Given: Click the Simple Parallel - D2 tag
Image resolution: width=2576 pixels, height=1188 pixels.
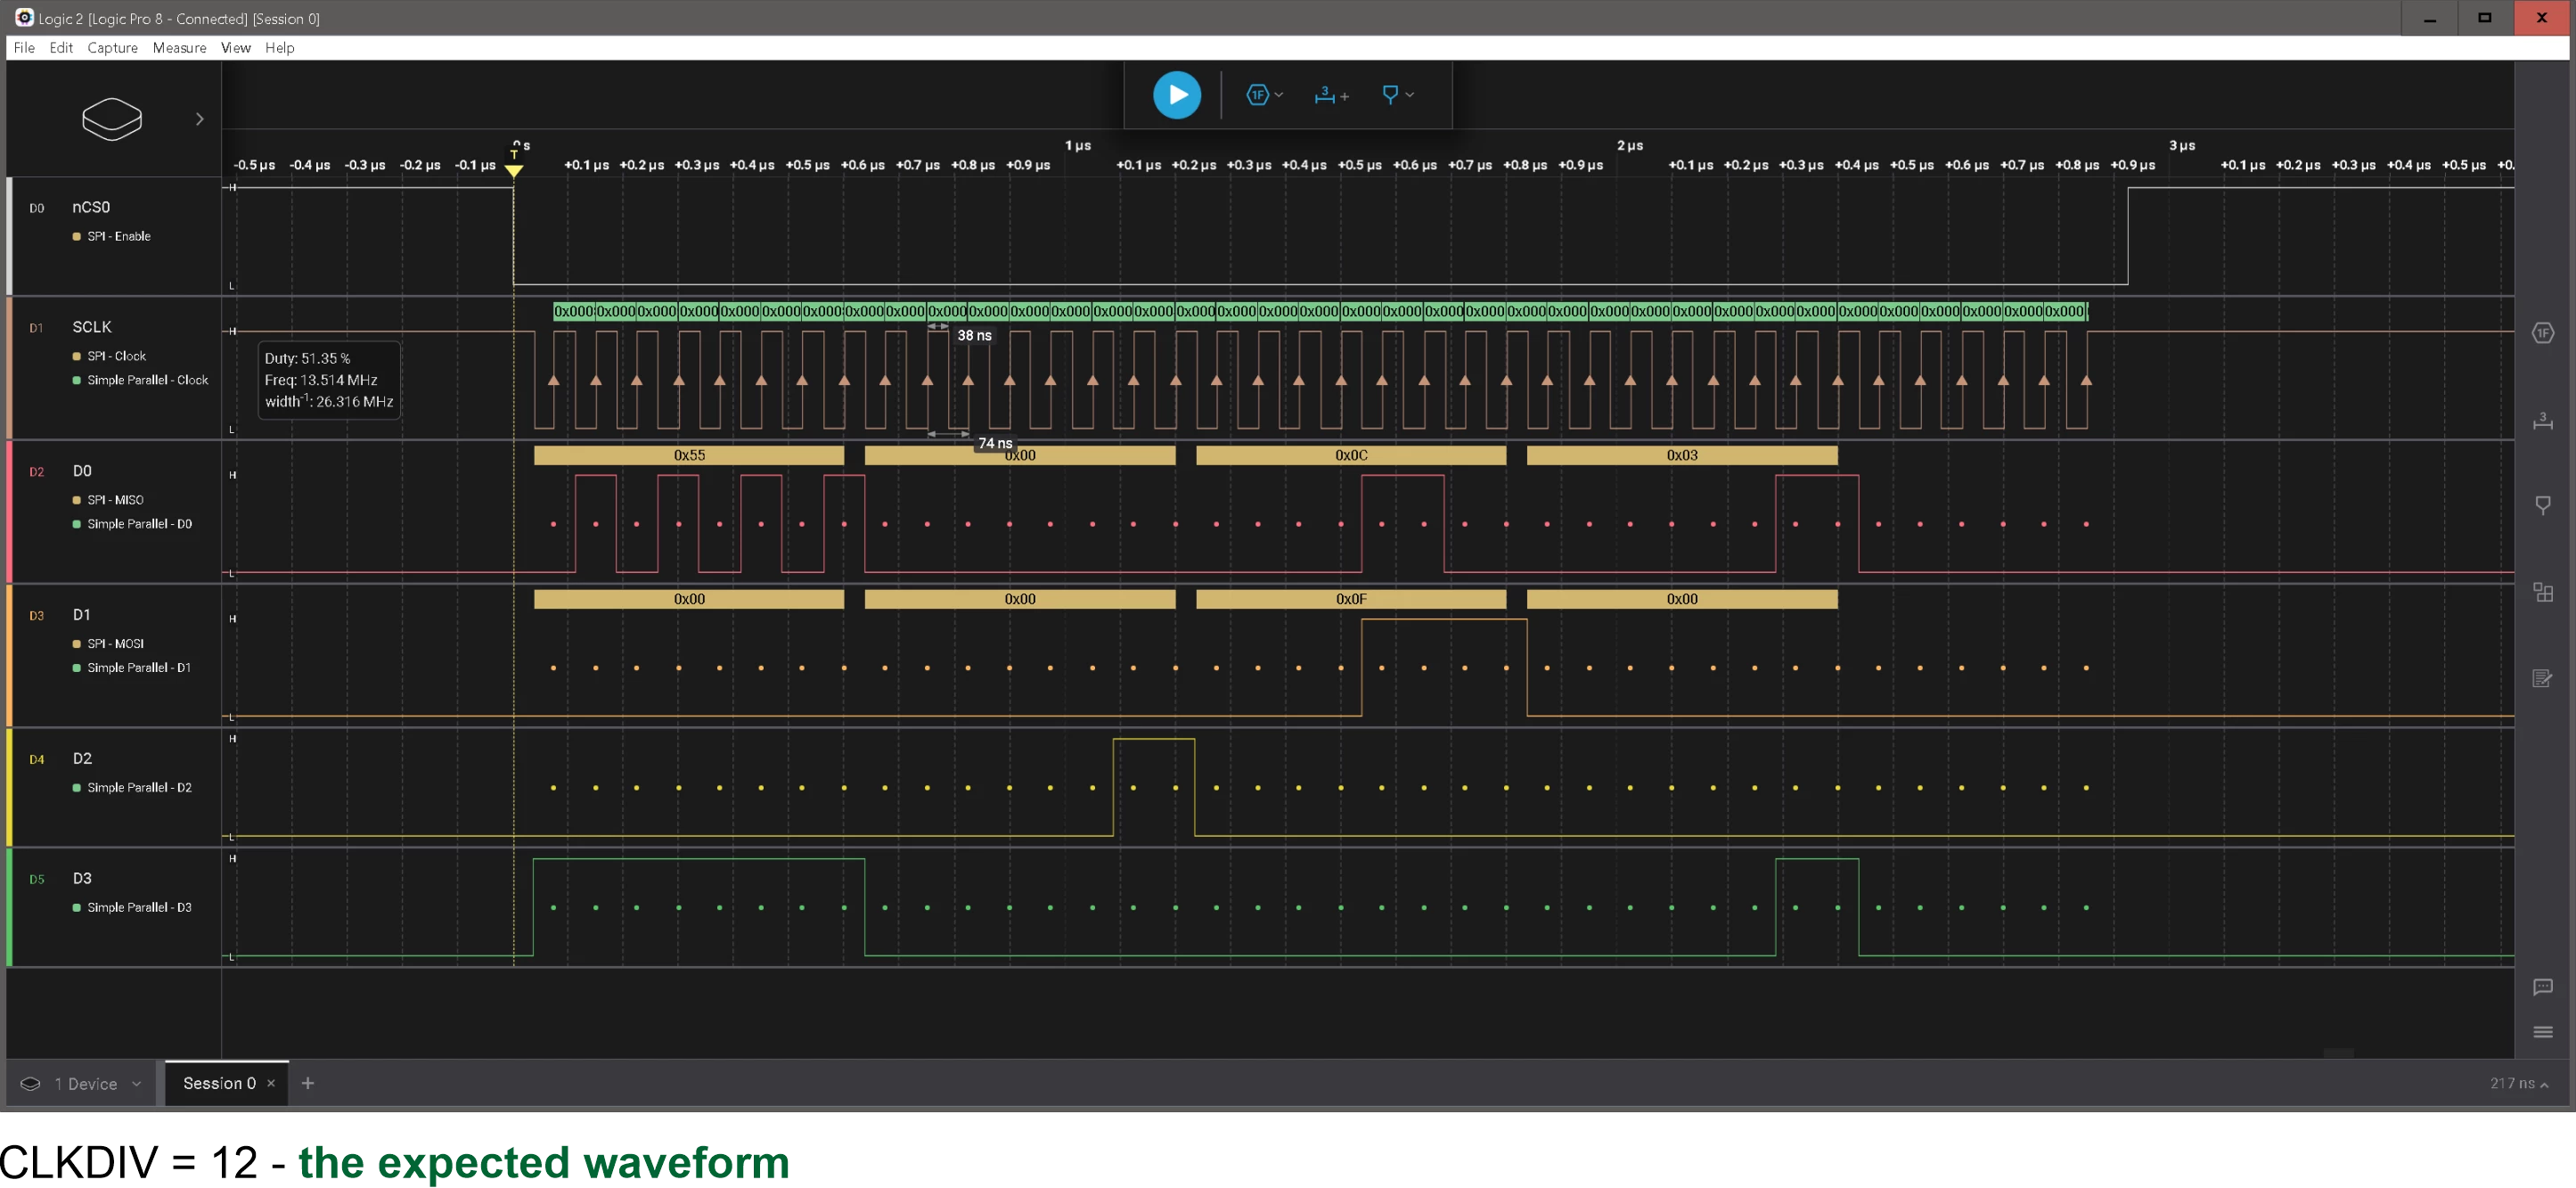Looking at the screenshot, I should [x=132, y=788].
